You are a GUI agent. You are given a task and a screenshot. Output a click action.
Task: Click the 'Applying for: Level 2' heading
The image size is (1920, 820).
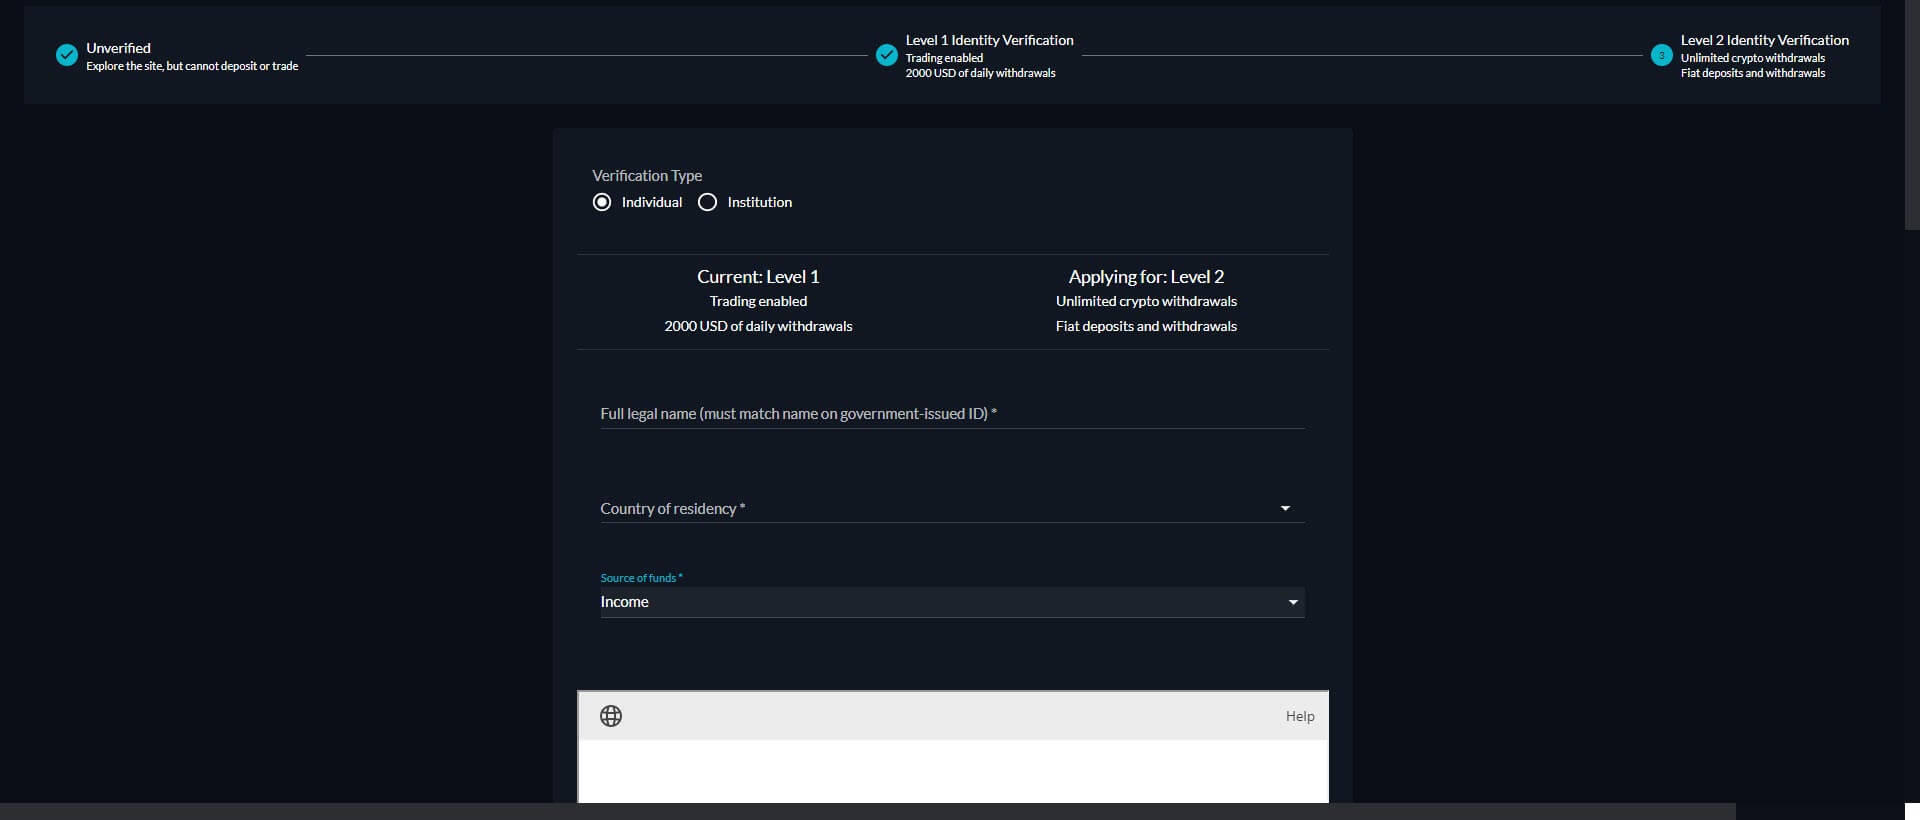coord(1146,277)
